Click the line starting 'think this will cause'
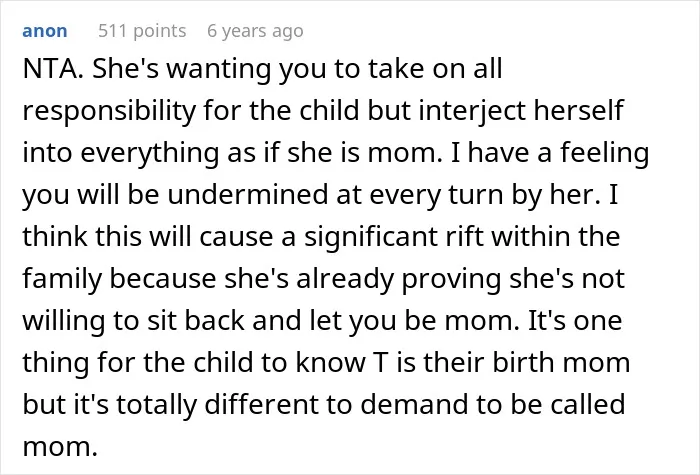700x475 pixels. click(321, 236)
